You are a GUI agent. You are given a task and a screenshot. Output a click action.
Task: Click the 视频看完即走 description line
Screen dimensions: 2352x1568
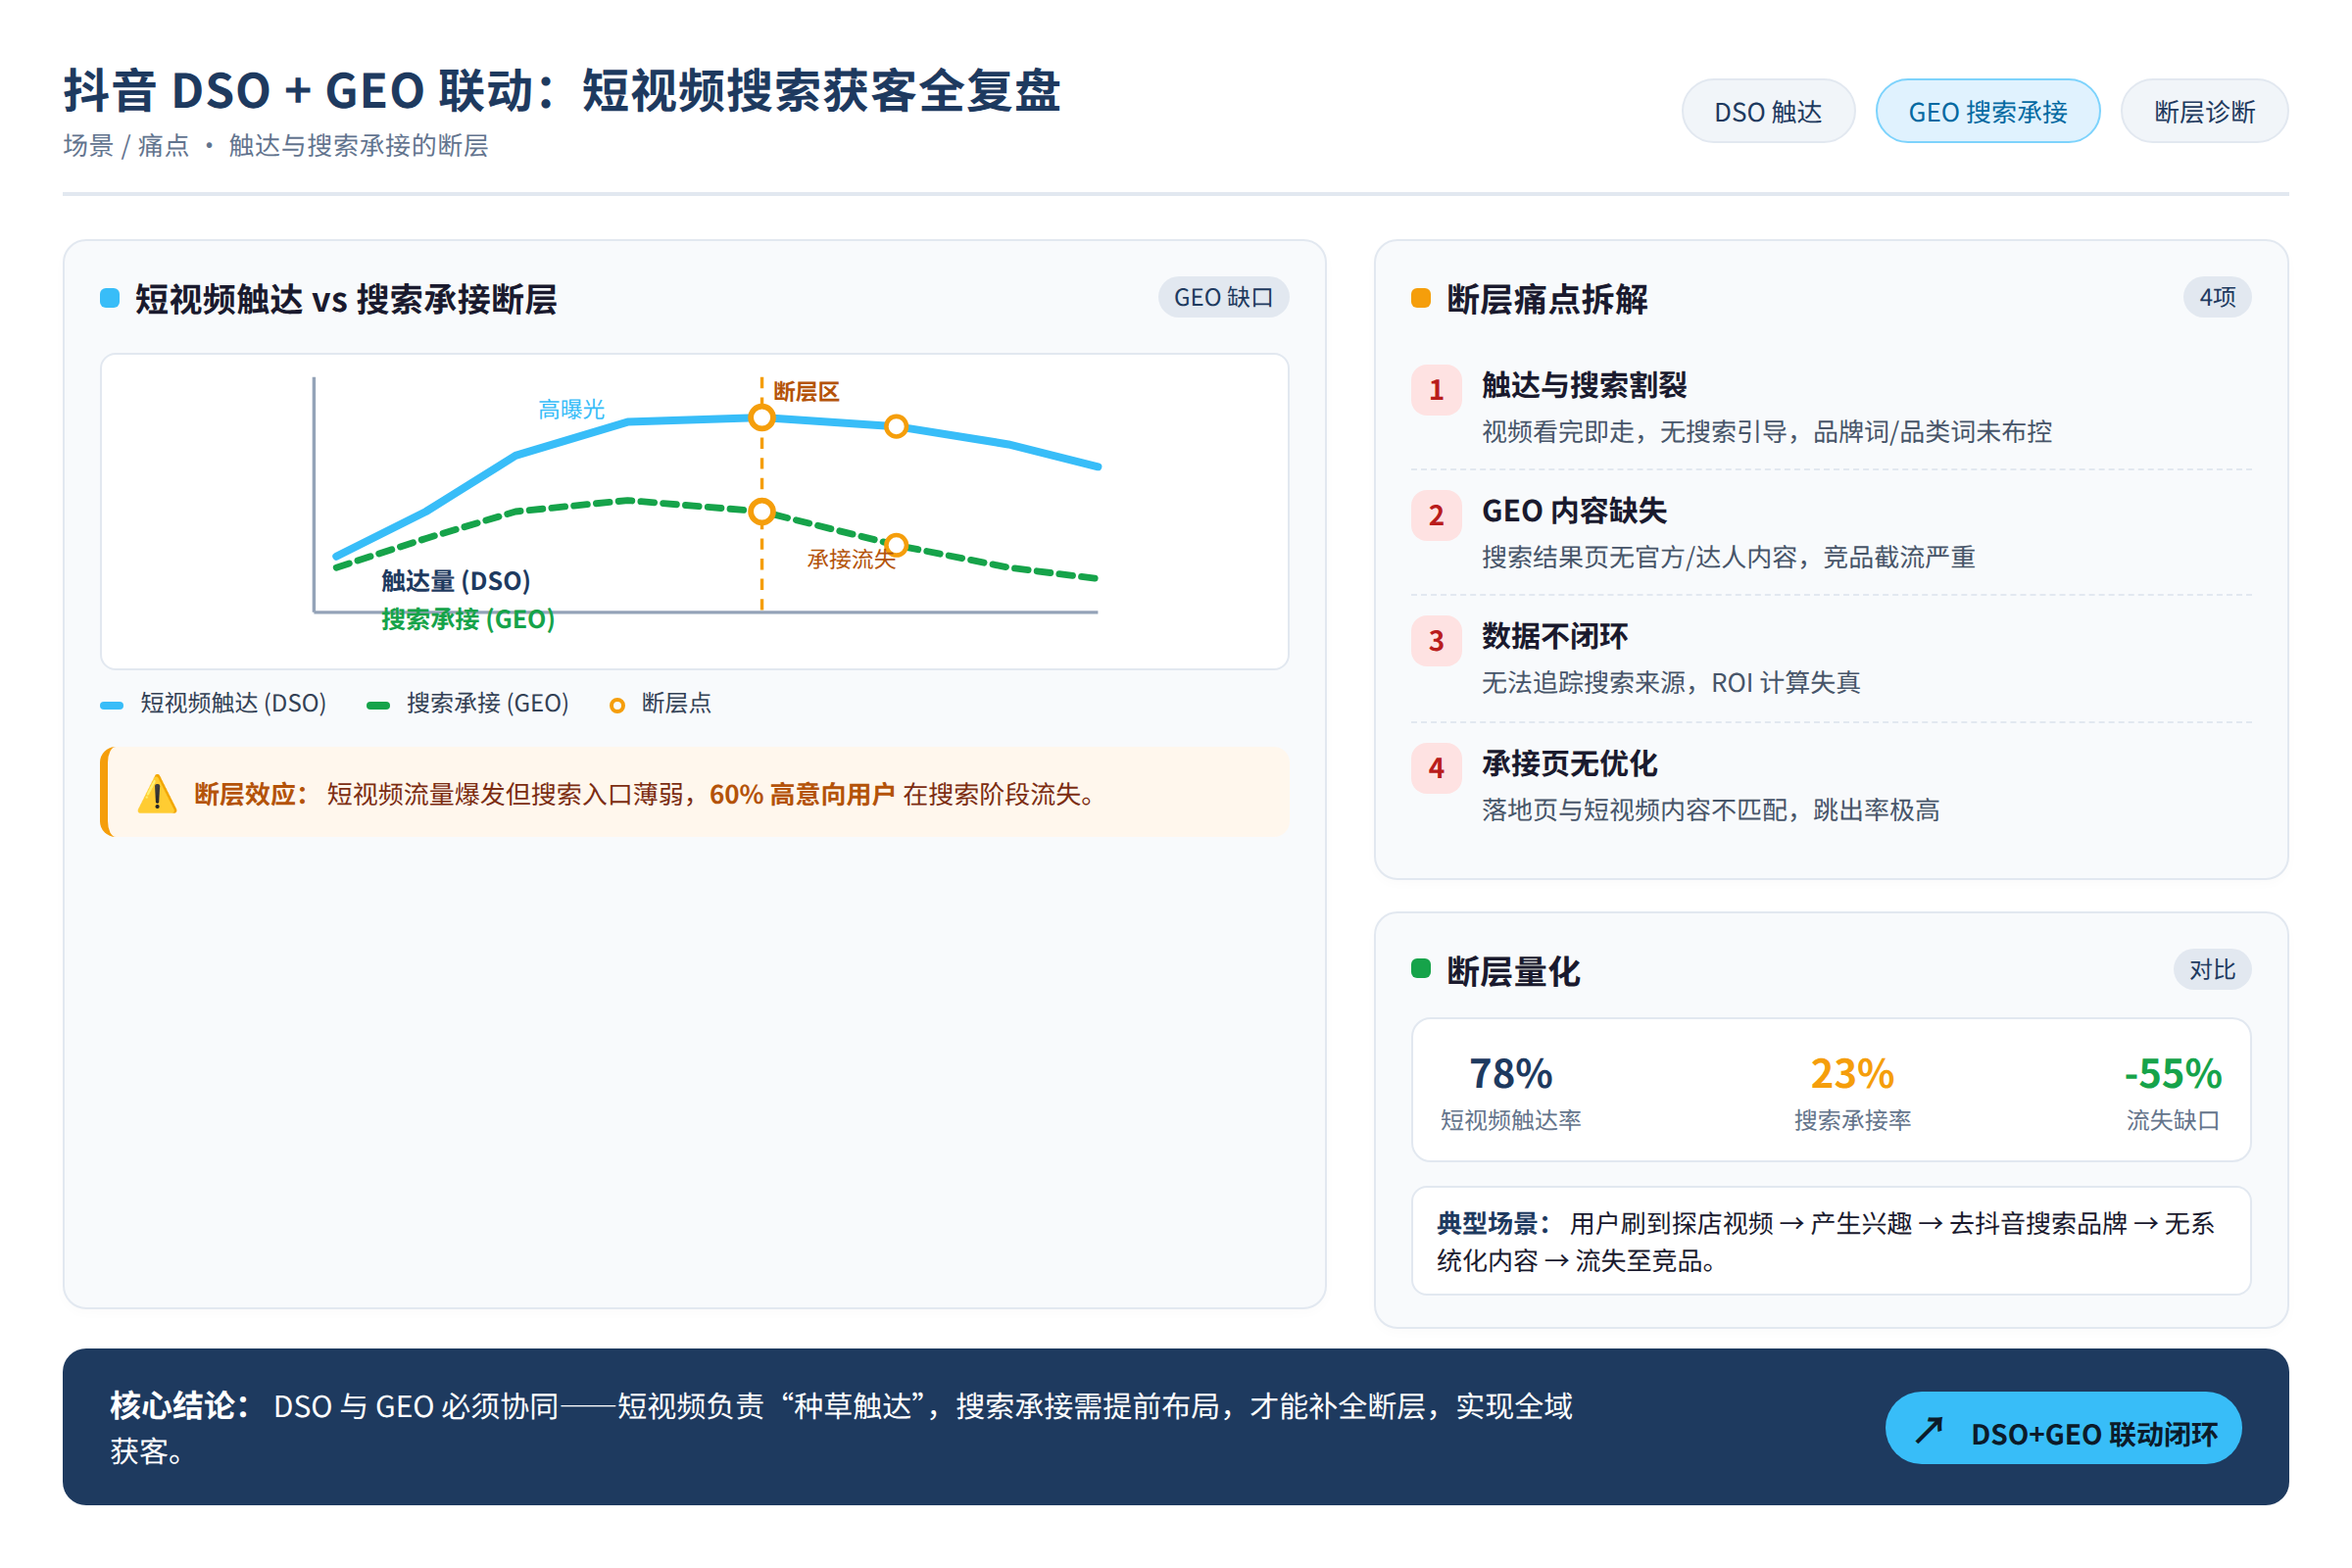click(x=1766, y=431)
